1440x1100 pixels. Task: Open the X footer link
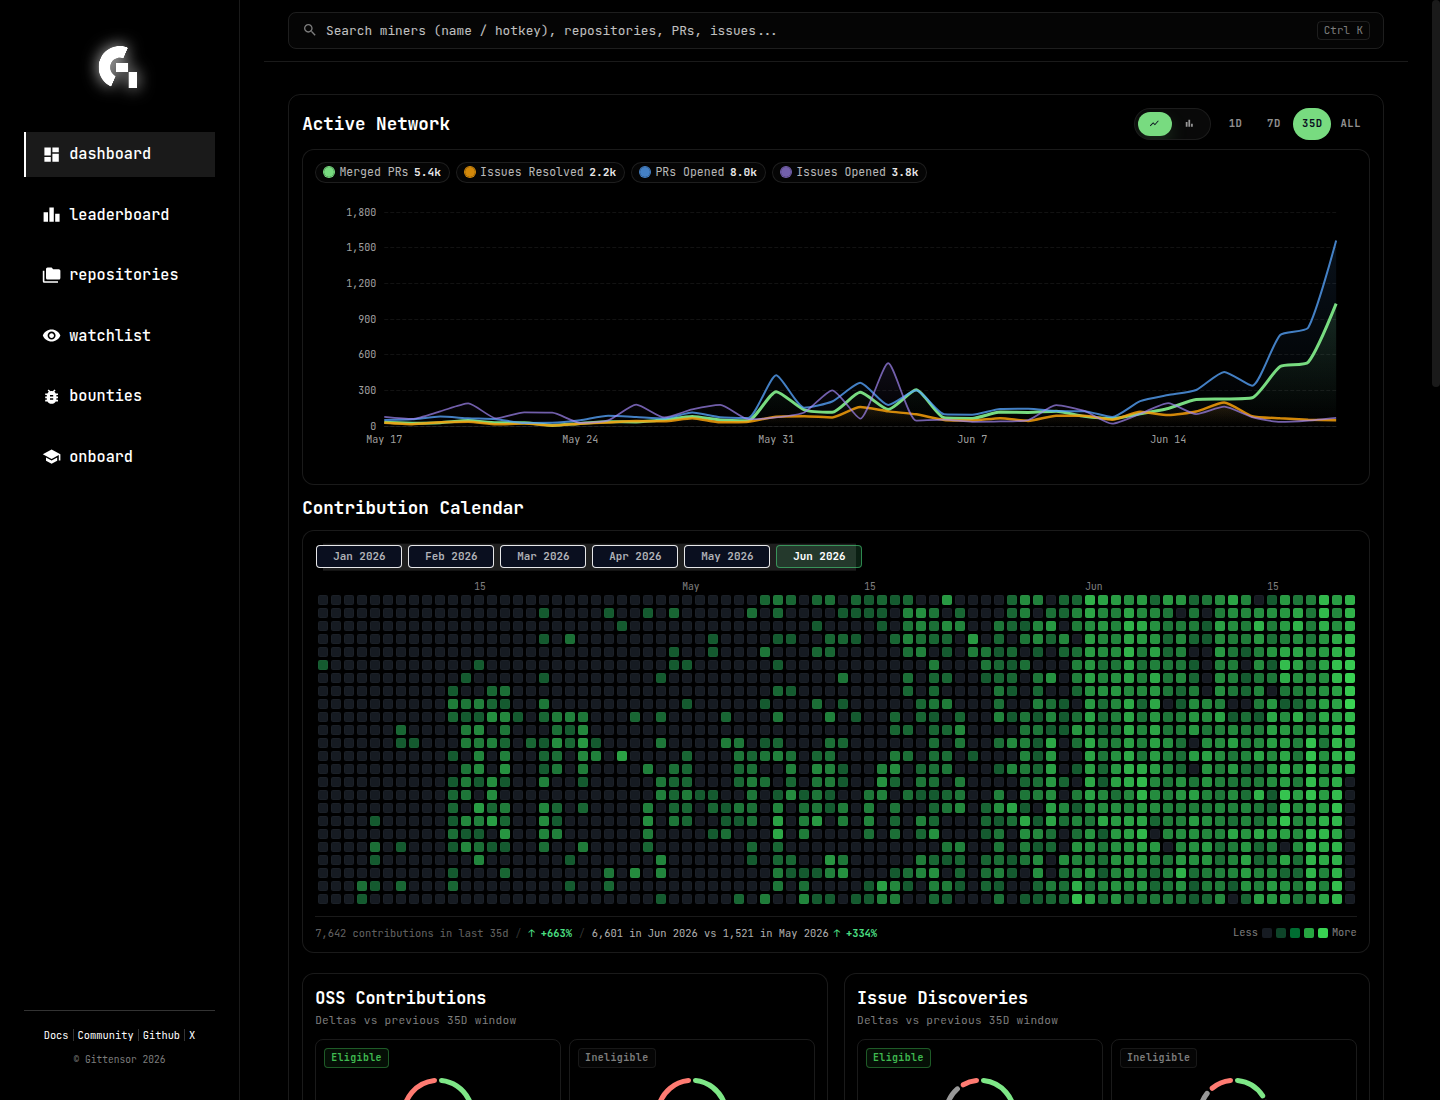tap(192, 1035)
